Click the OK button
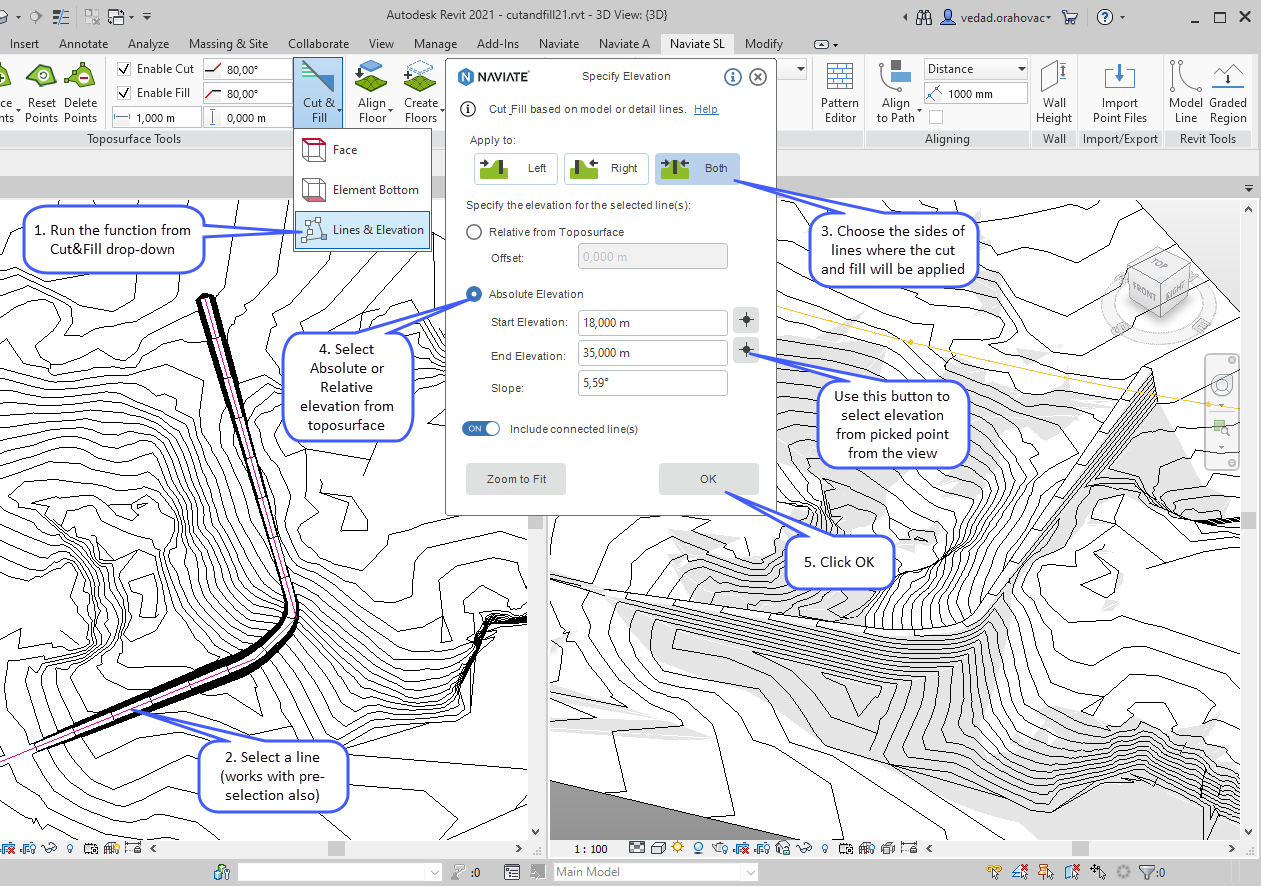Viewport: 1261px width, 886px height. tap(708, 479)
